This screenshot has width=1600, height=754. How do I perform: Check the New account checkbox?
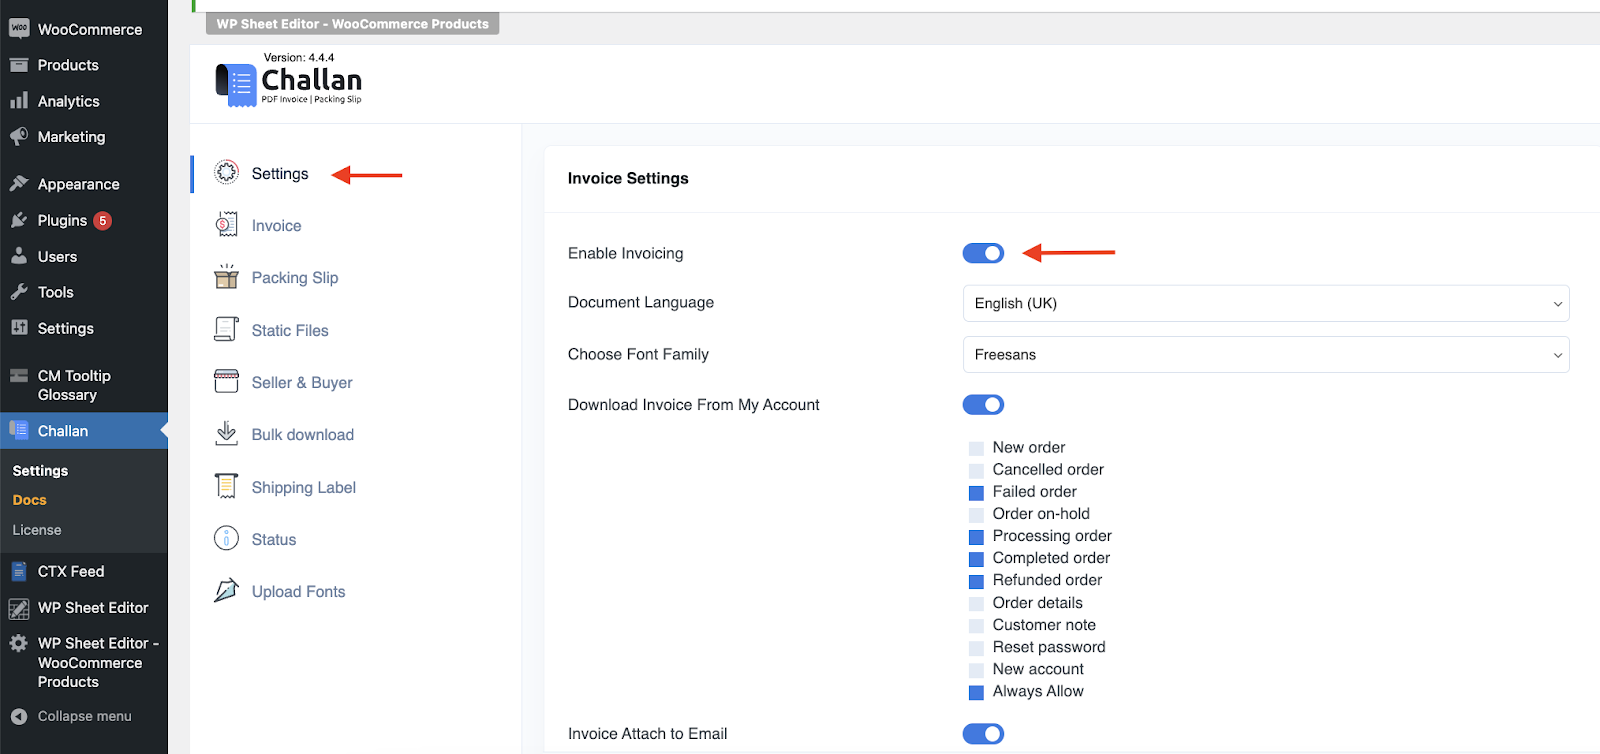click(x=976, y=670)
